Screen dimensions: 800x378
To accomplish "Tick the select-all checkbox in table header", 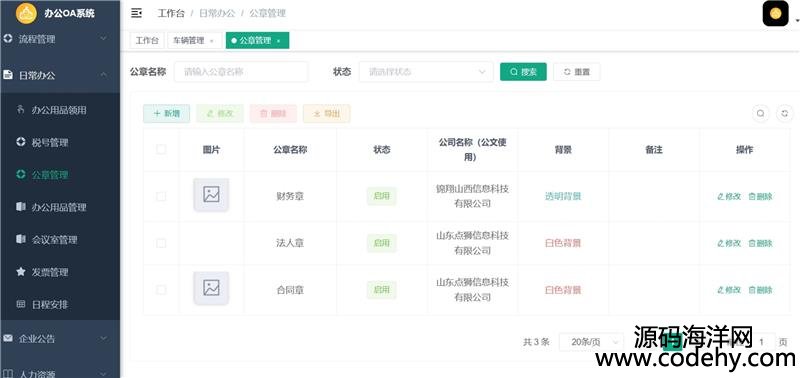I will pyautogui.click(x=161, y=149).
